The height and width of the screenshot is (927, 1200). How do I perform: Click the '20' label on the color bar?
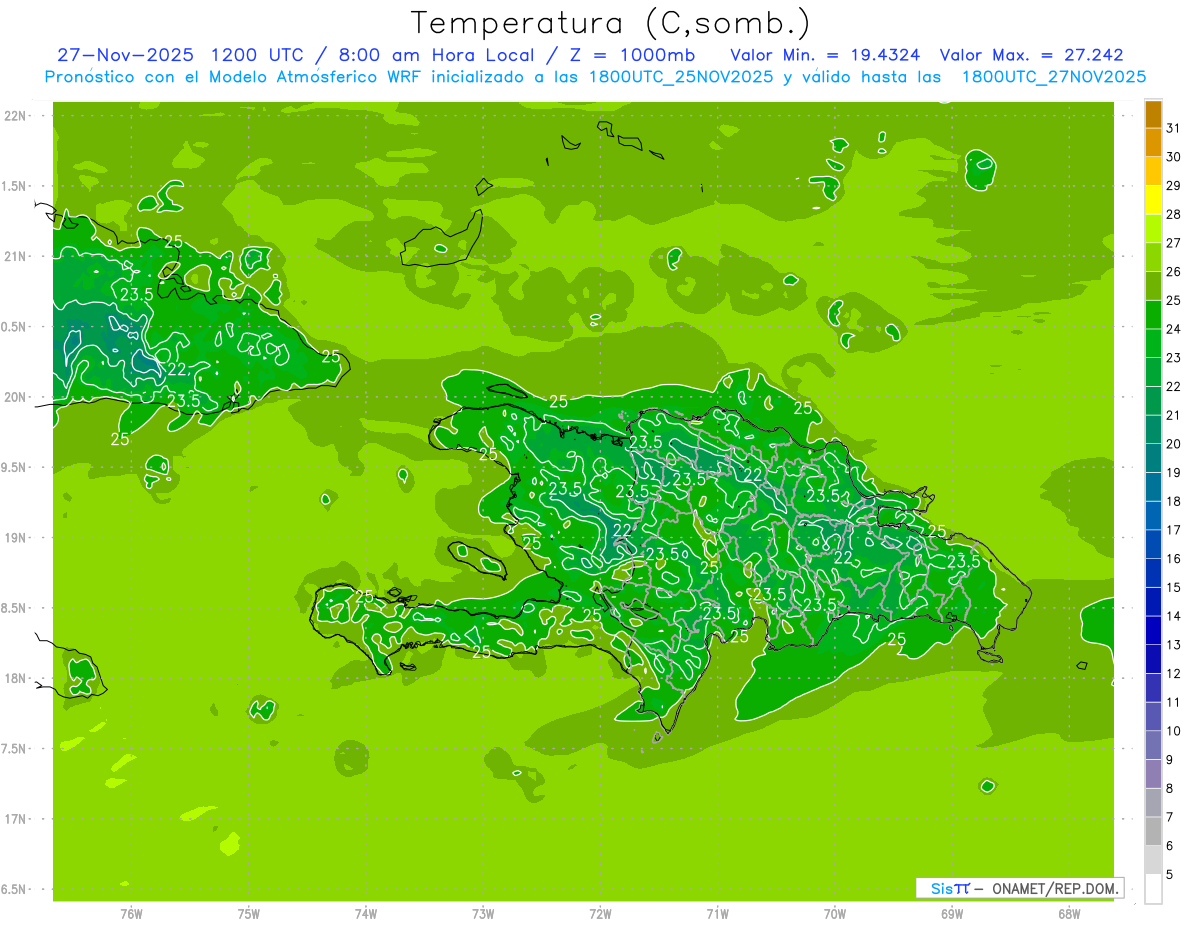pyautogui.click(x=1174, y=444)
